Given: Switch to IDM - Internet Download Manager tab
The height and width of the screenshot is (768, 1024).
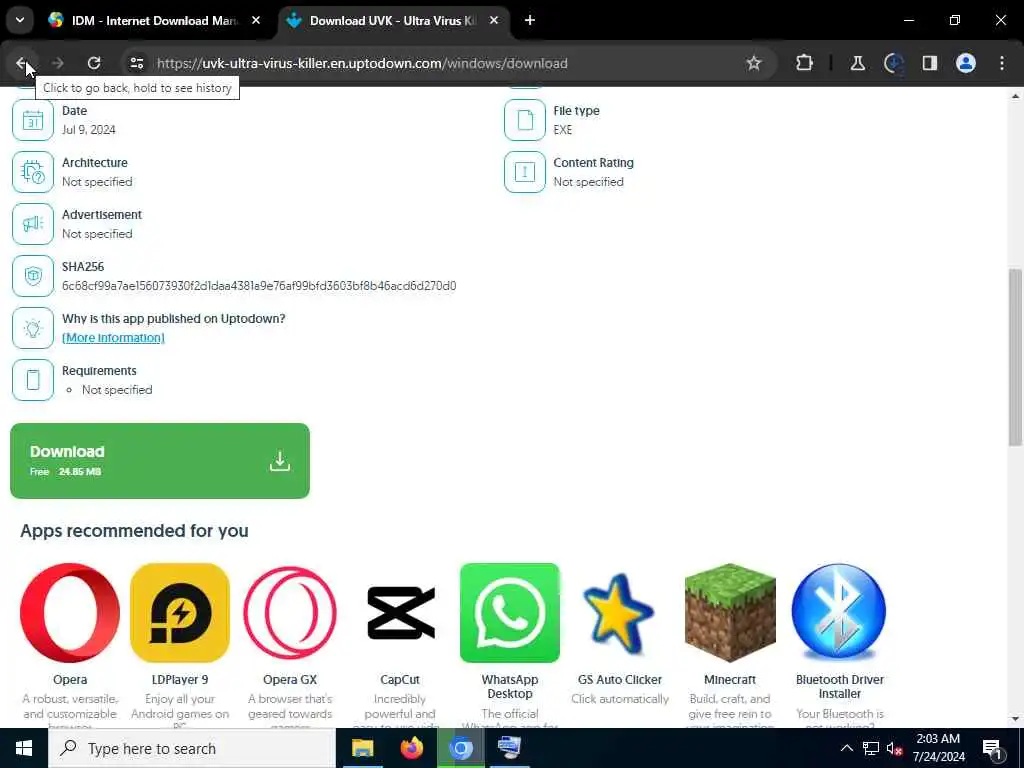Looking at the screenshot, I should pyautogui.click(x=154, y=20).
